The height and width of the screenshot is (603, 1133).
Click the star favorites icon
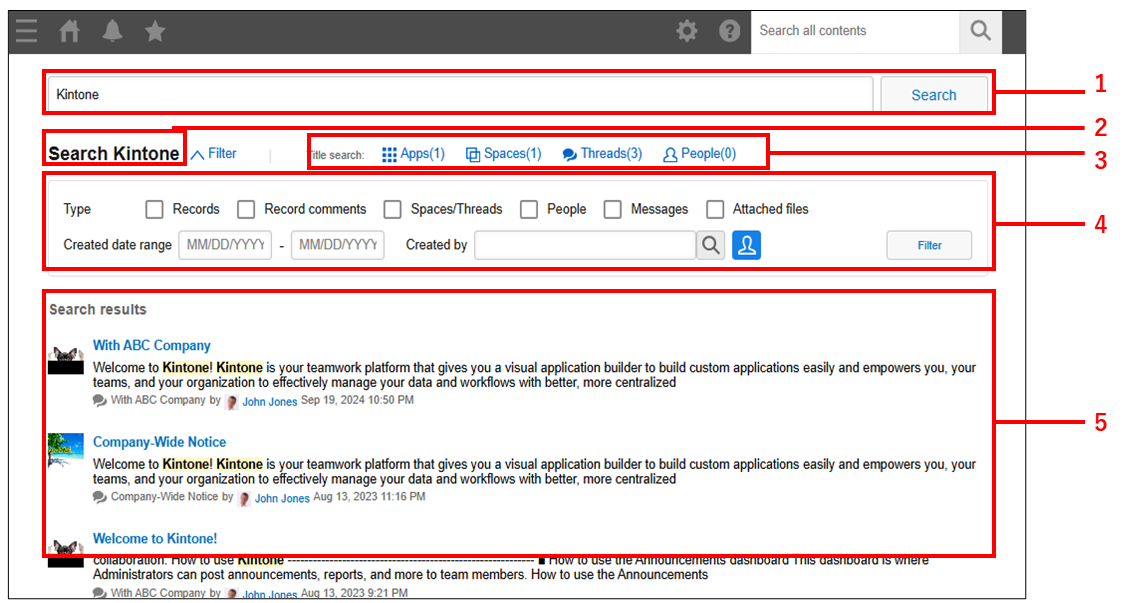click(155, 30)
